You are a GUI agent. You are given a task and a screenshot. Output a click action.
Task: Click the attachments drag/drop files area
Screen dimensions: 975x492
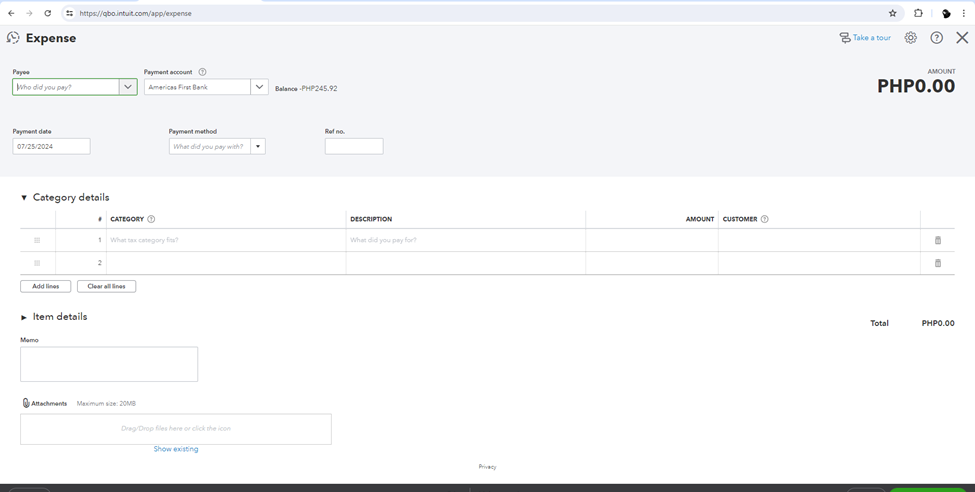[176, 429]
